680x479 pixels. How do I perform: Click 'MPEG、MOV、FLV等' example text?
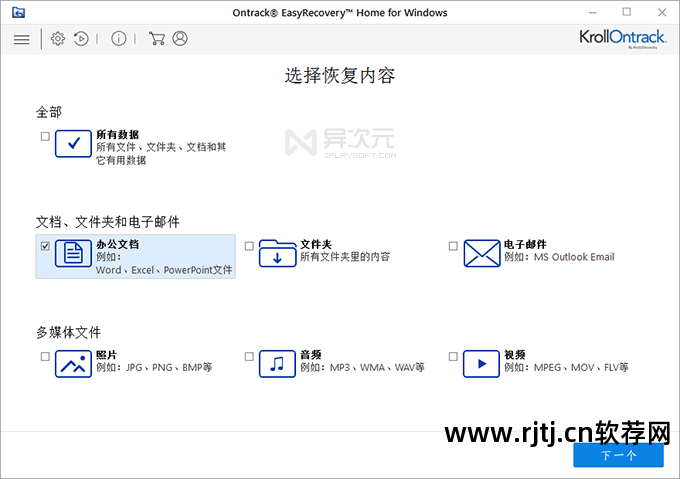click(581, 368)
